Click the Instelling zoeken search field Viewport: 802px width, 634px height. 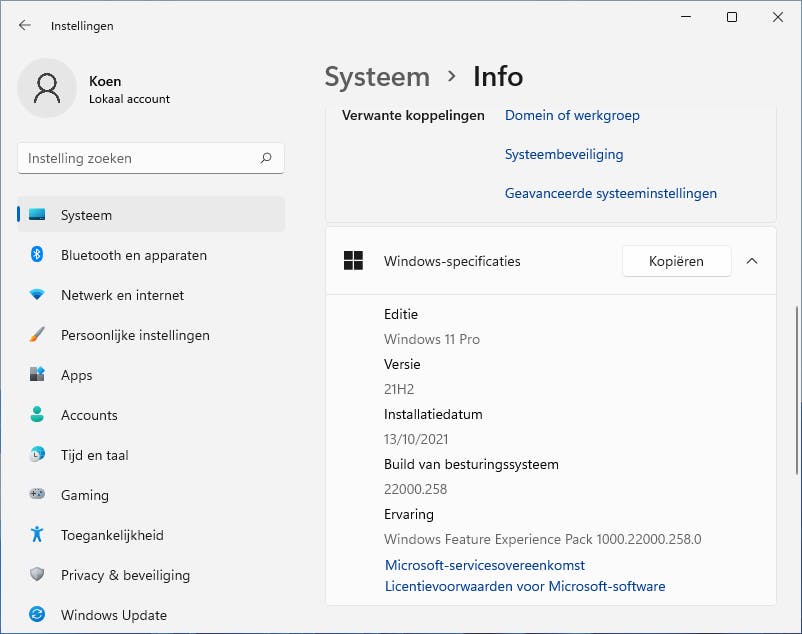click(140, 158)
